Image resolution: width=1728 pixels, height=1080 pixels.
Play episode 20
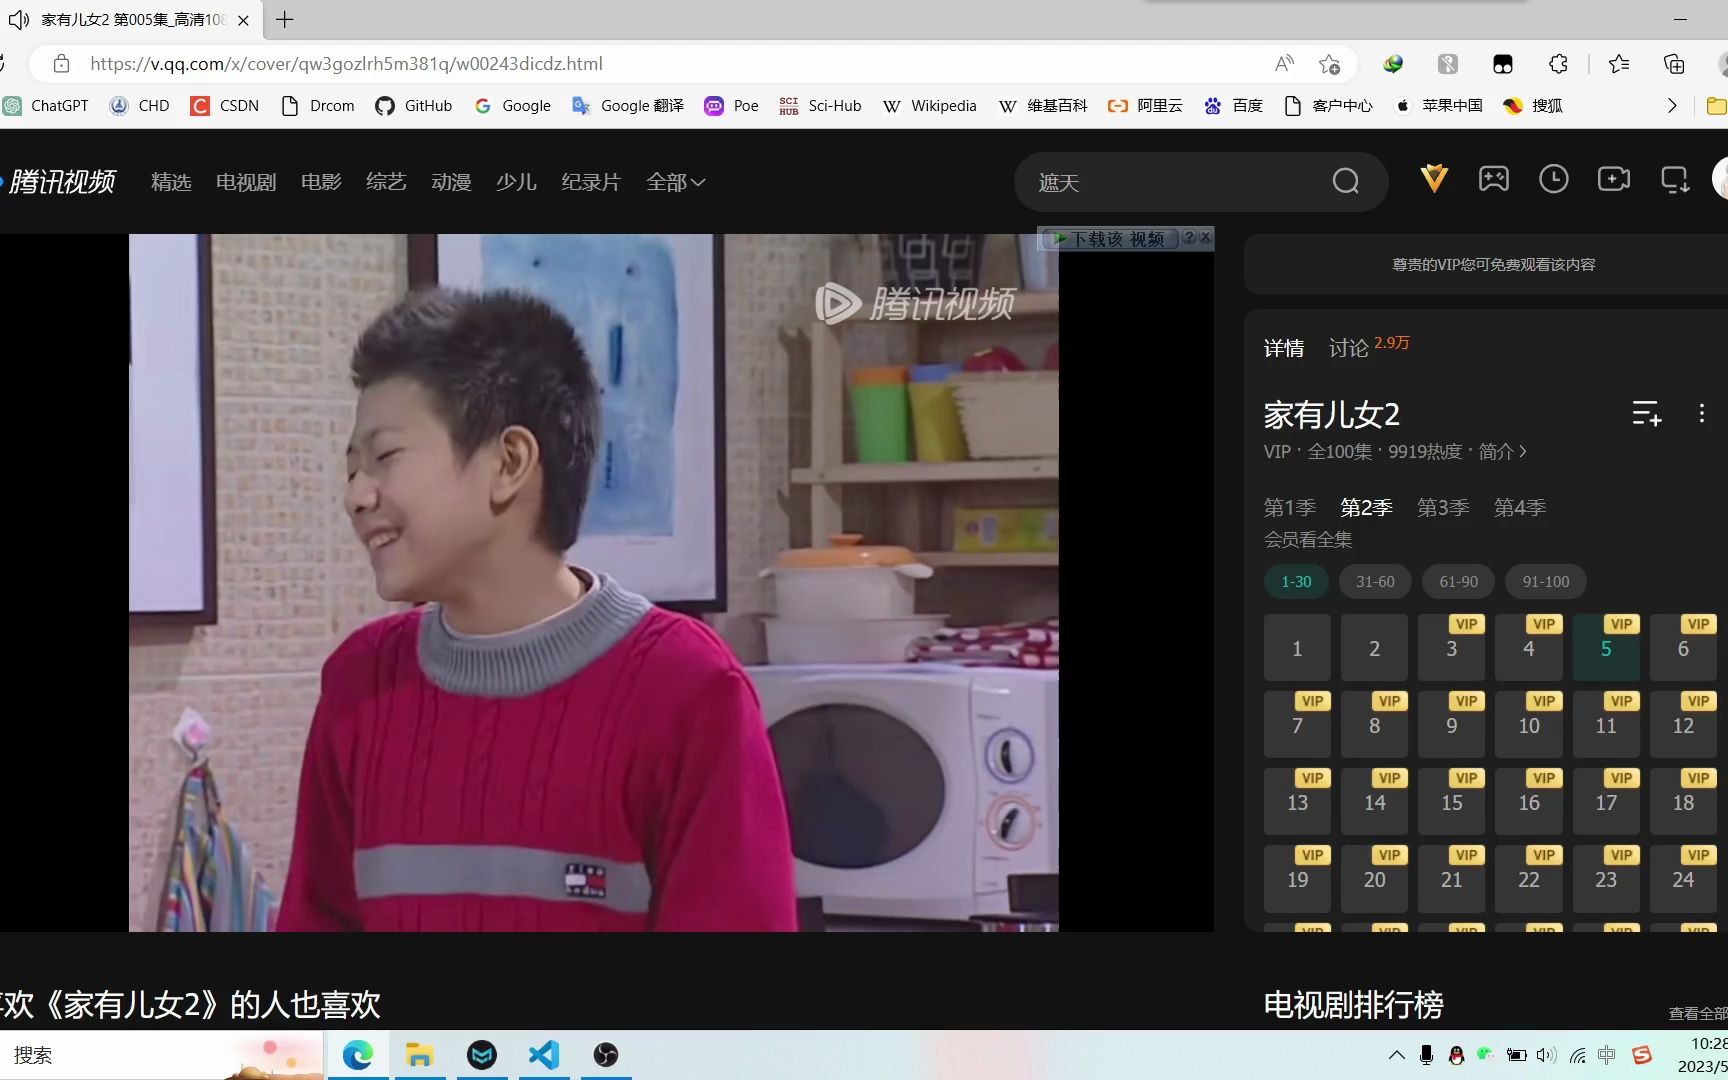click(x=1375, y=879)
